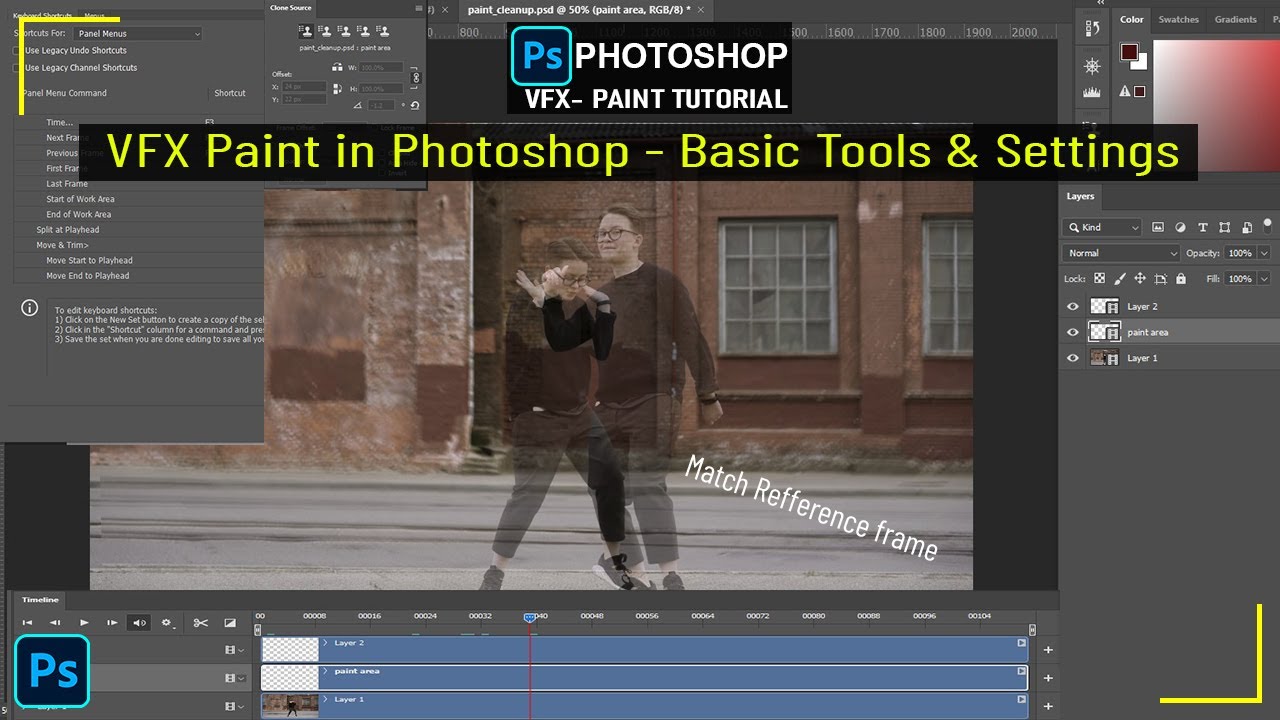Go to previous frame button
Image resolution: width=1280 pixels, height=720 pixels.
[55, 623]
